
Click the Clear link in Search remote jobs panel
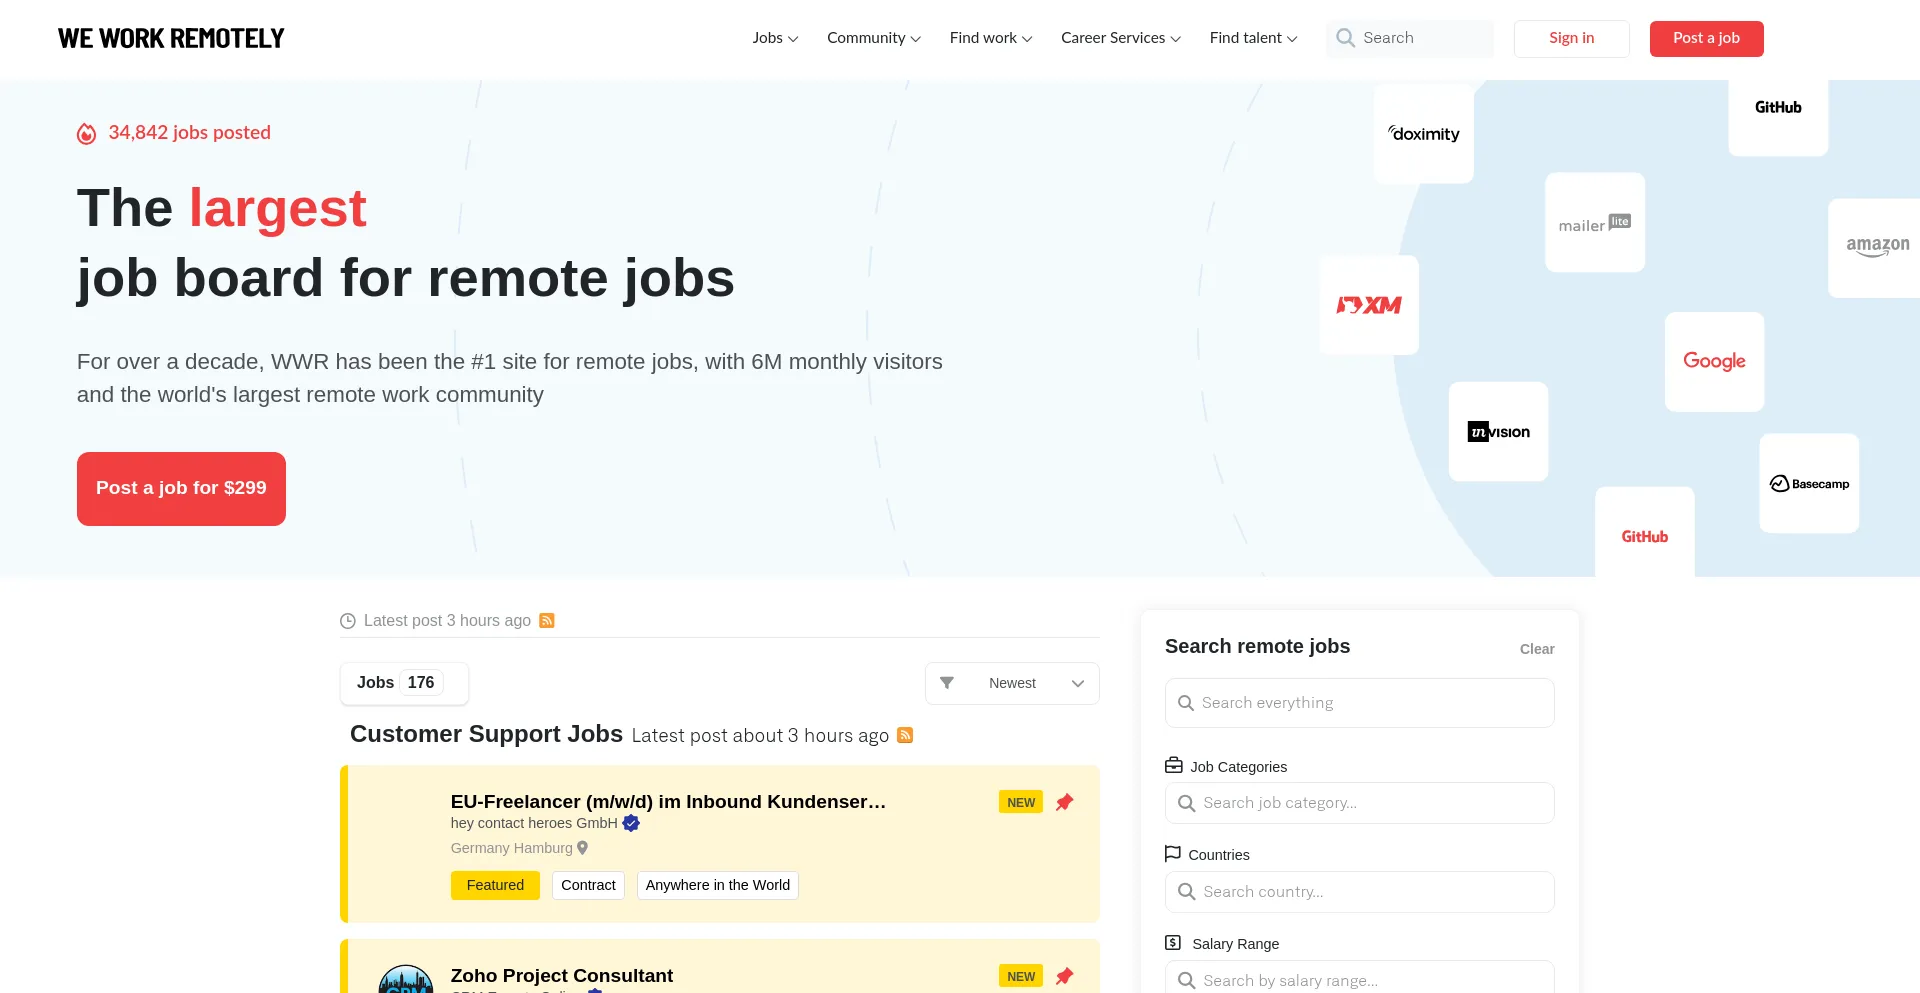tap(1537, 649)
